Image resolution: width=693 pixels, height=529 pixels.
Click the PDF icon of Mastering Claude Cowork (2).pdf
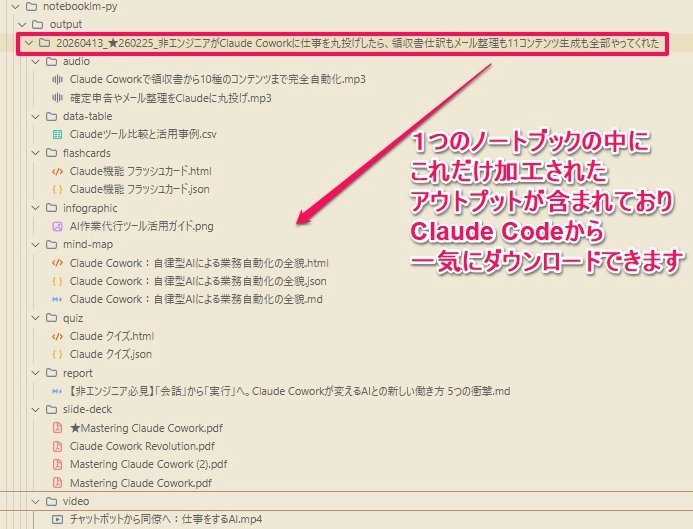57,464
